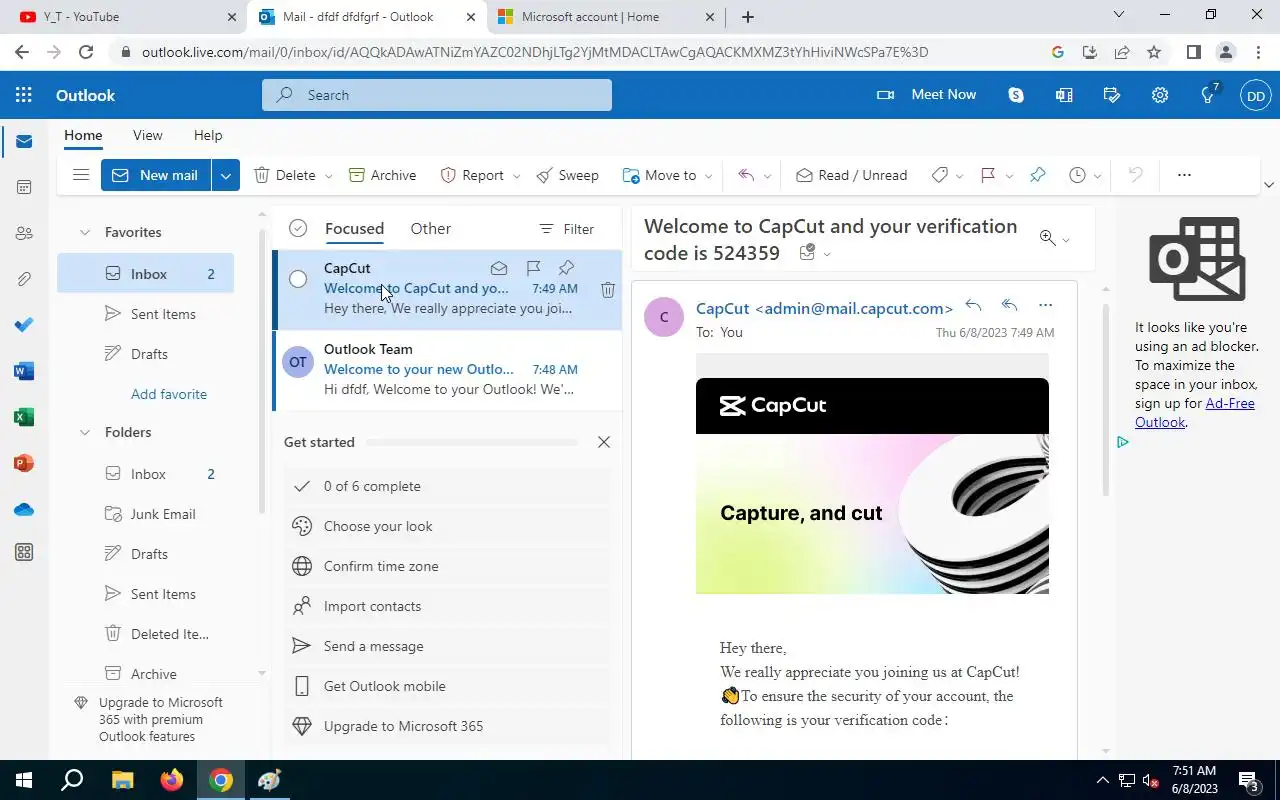Compose with New mail button
This screenshot has height=800, width=1280.
tap(156, 175)
